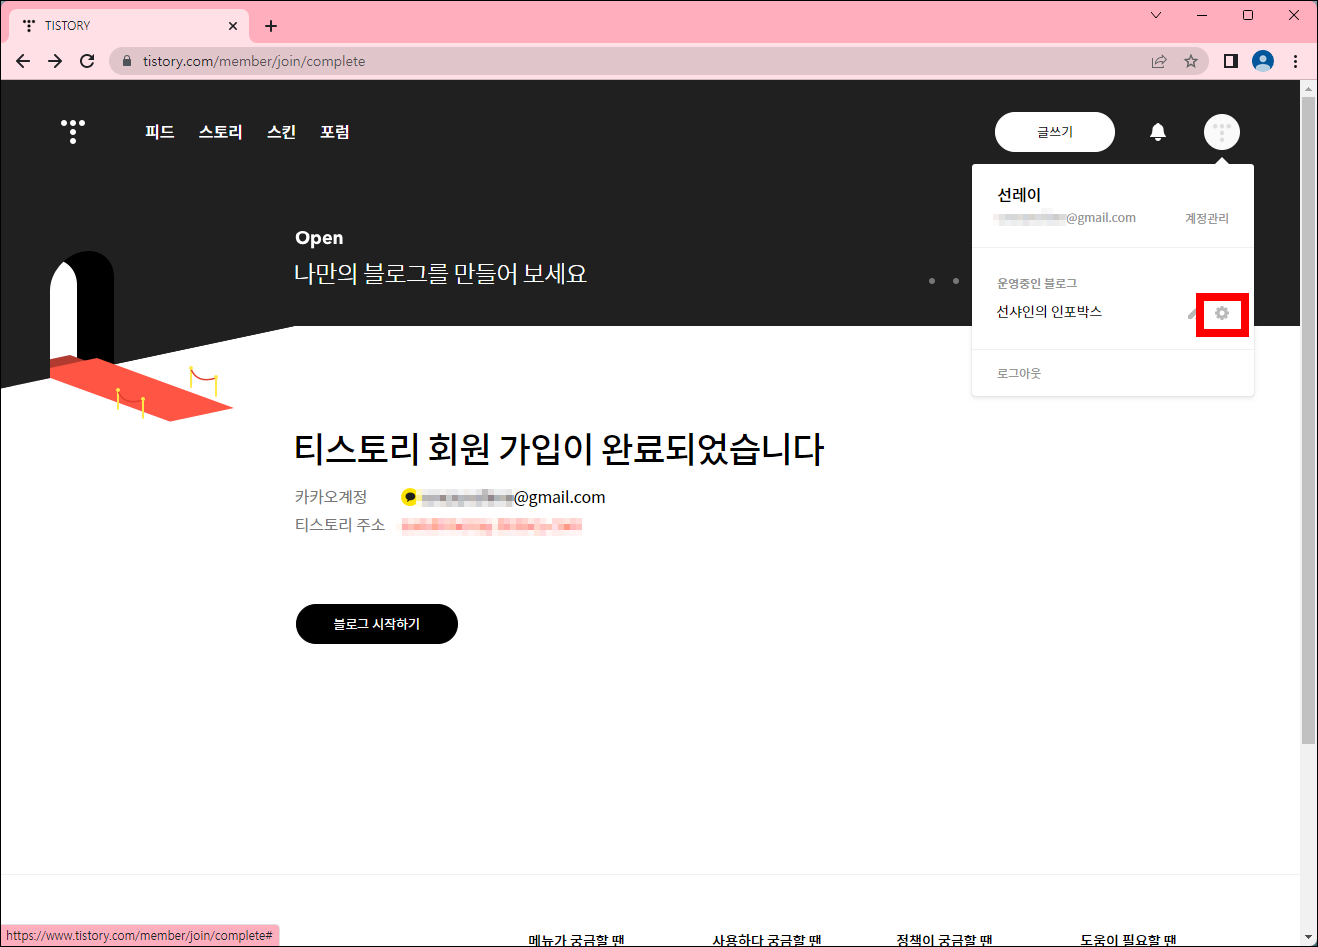Click the Kakao talk icon by the email

click(409, 497)
